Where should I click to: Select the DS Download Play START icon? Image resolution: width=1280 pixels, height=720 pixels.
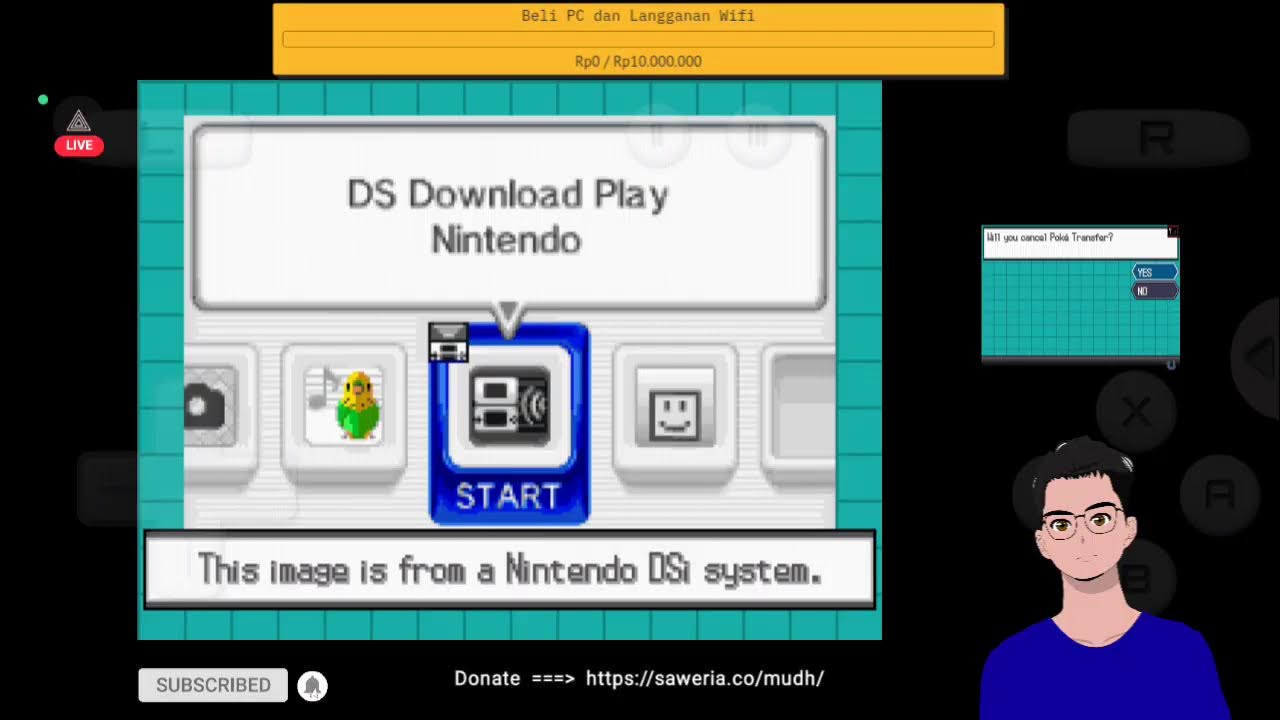(509, 424)
